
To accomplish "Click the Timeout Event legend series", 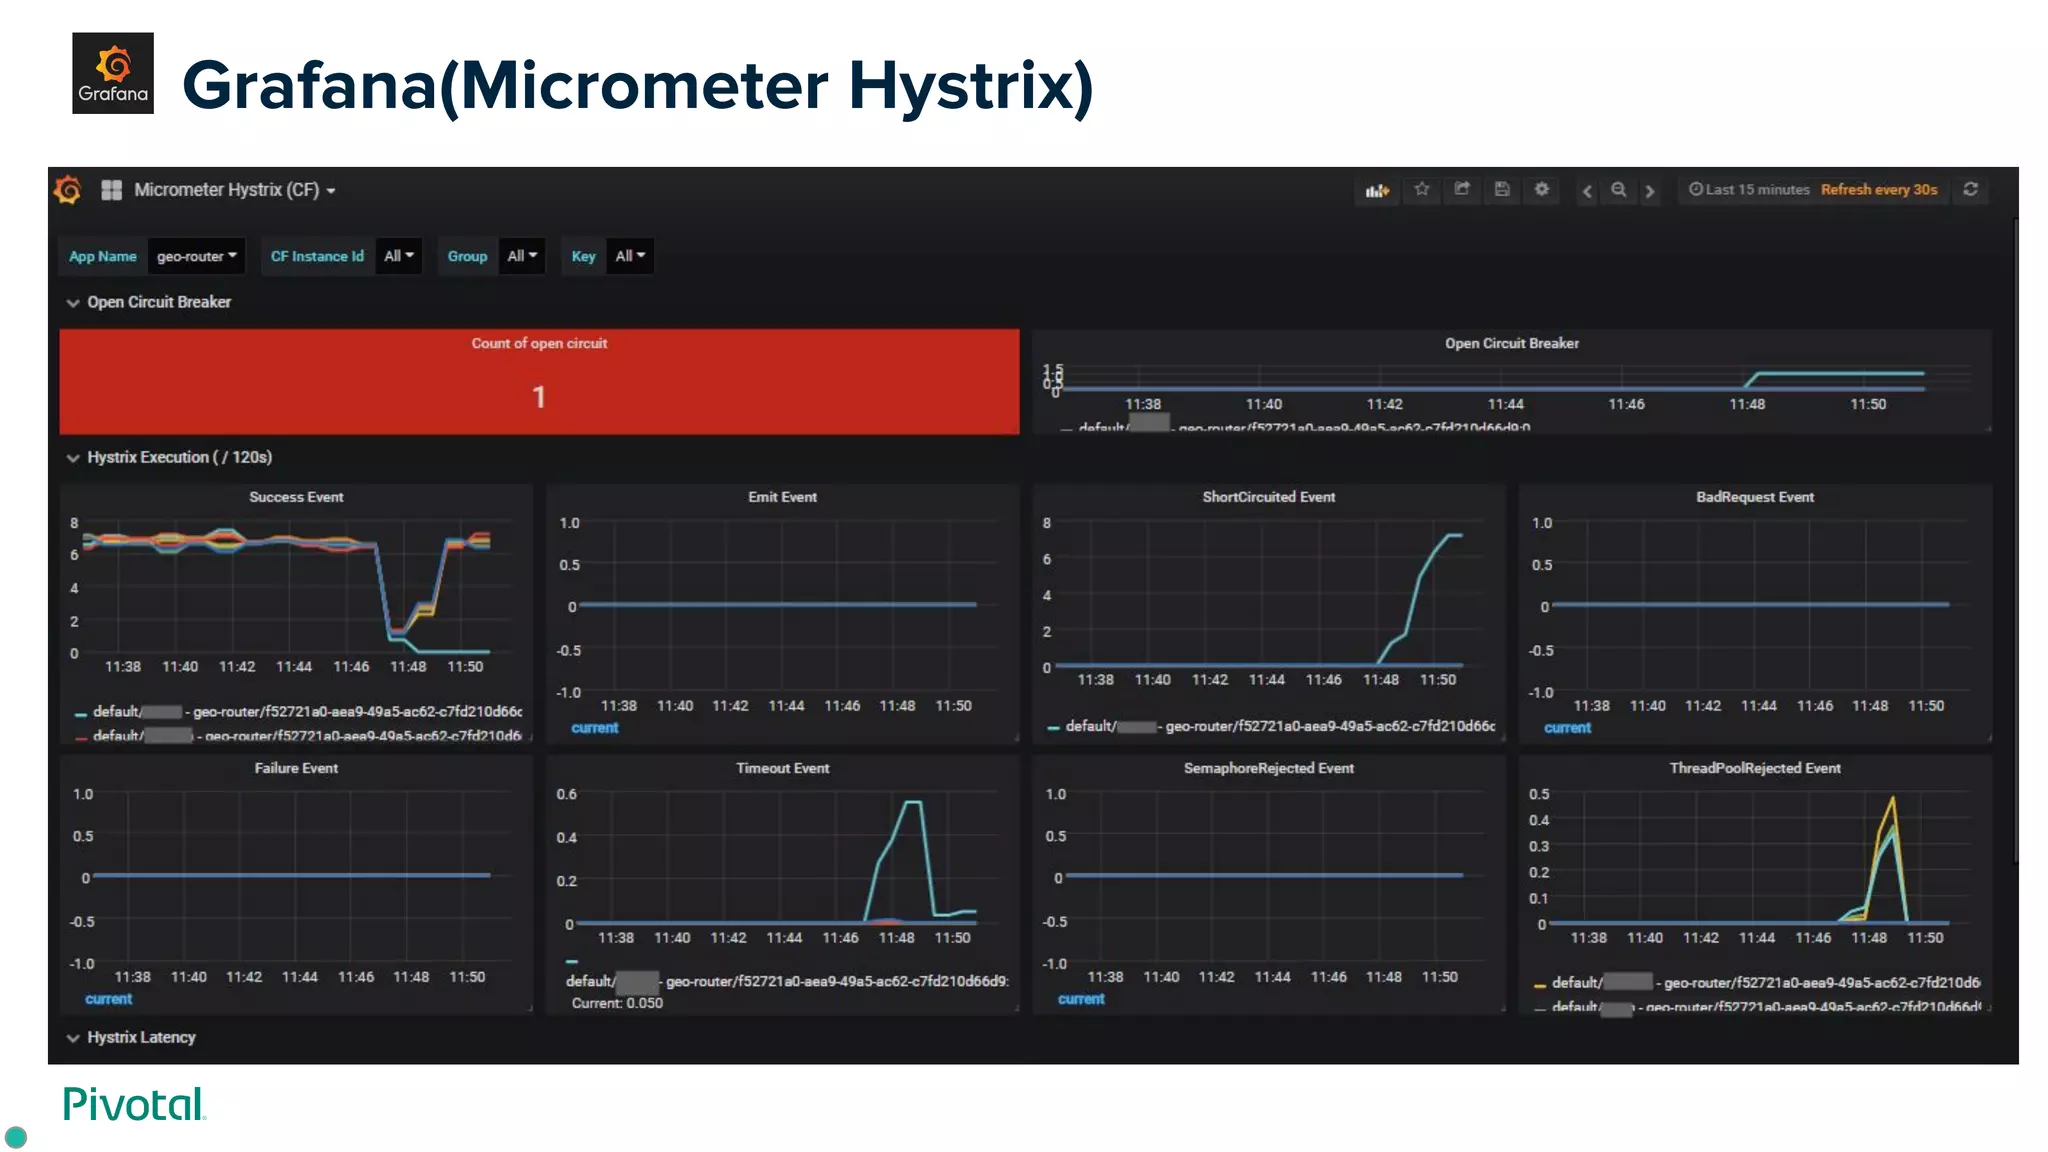I will (787, 981).
